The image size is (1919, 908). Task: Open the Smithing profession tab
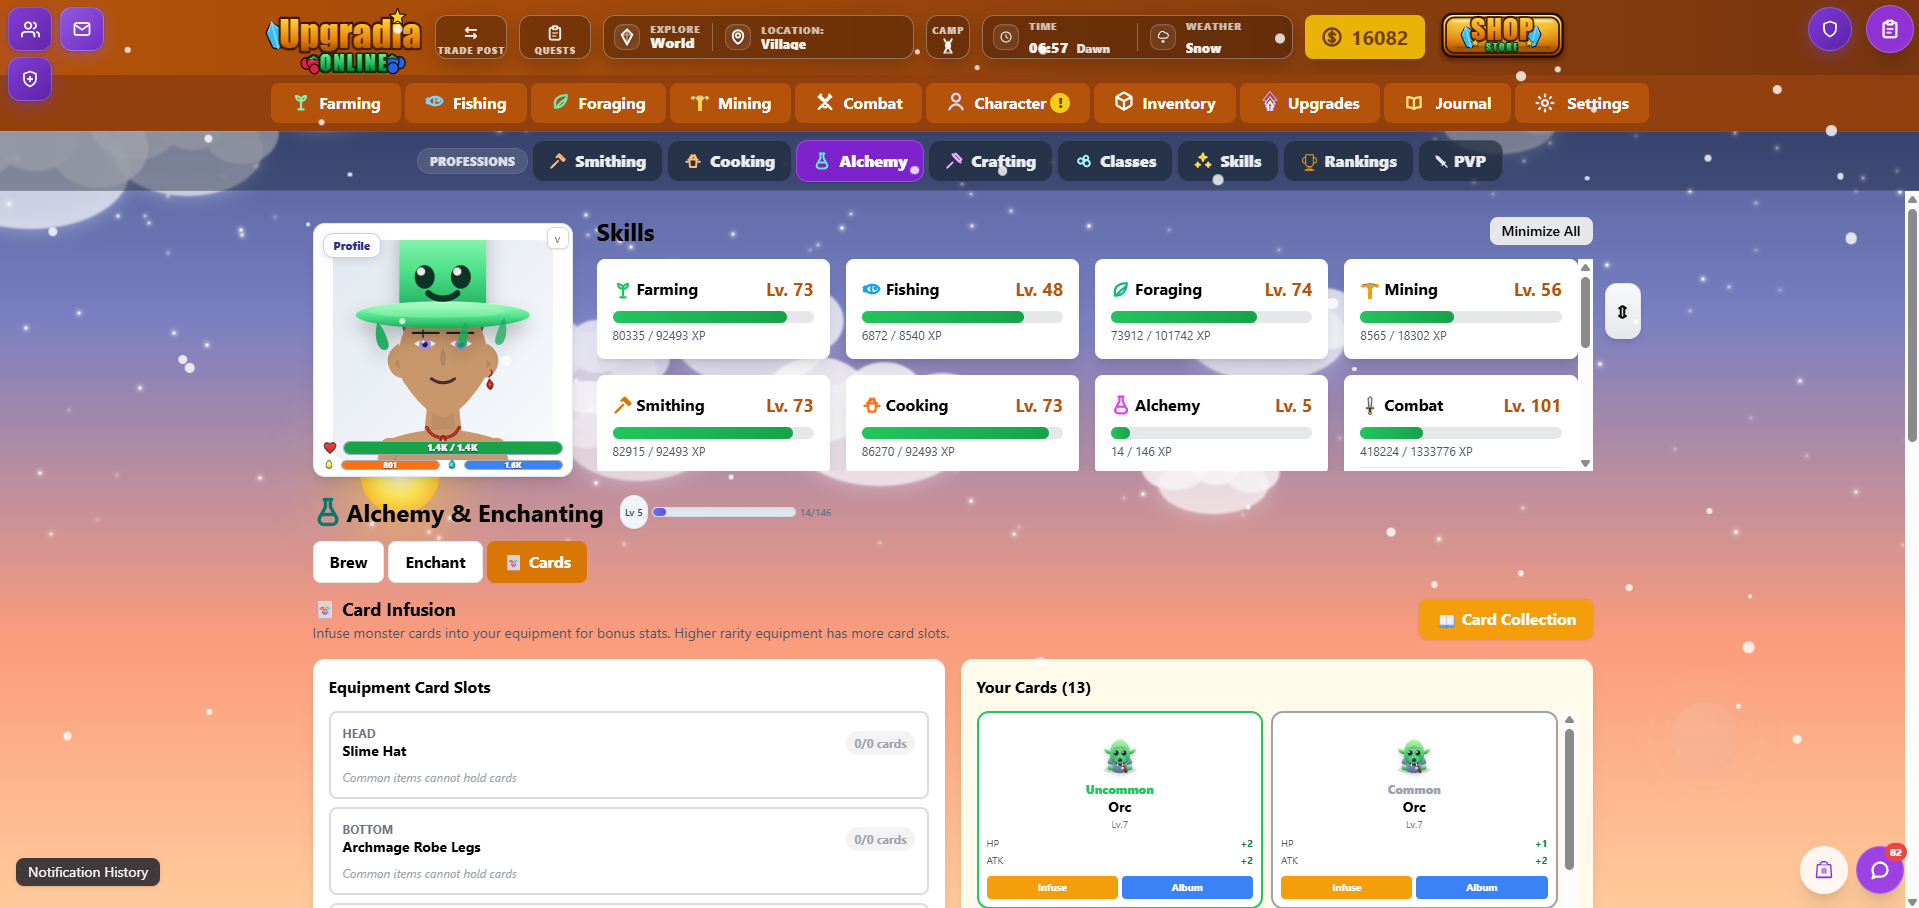pos(597,161)
